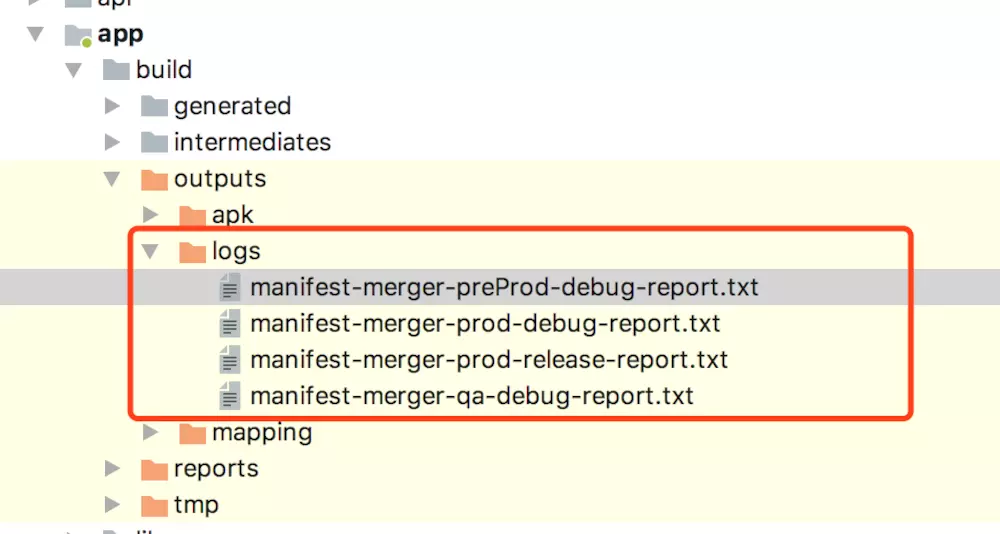This screenshot has height=534, width=1000.
Task: Expand the generated folder arrow
Action: pyautogui.click(x=112, y=106)
